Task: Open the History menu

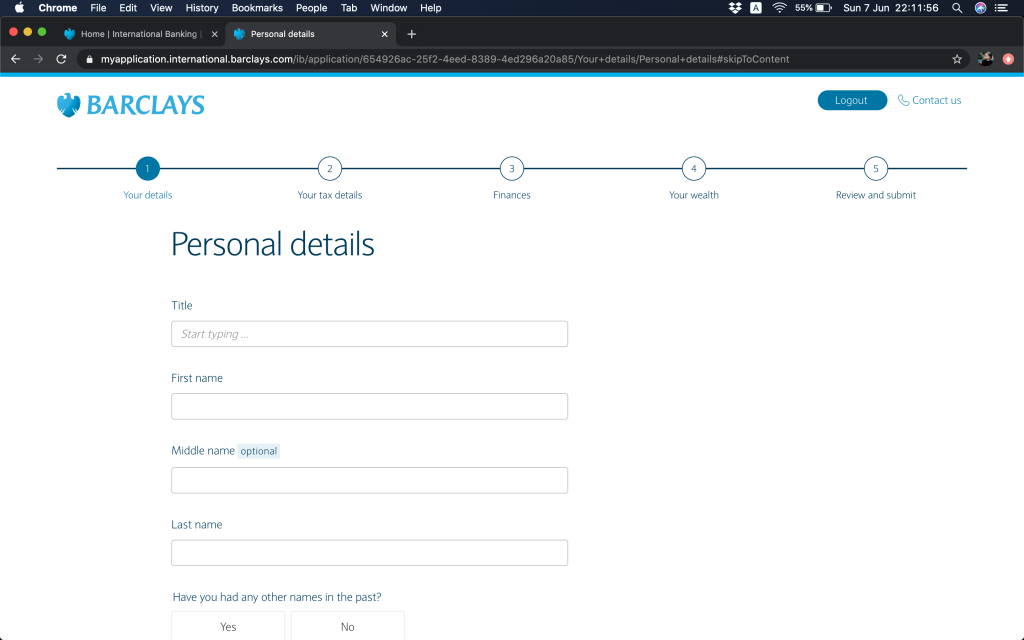Action: pos(202,8)
